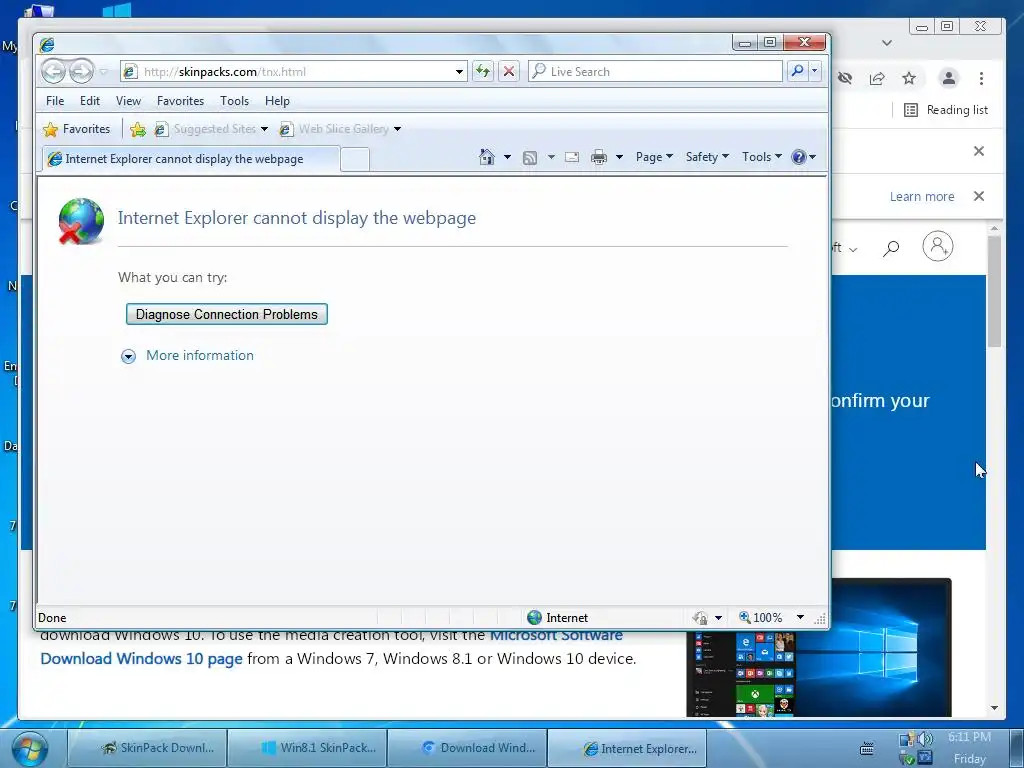Screen dimensions: 1024x768
Task: Expand the search provider dropdown arrow
Action: (814, 71)
